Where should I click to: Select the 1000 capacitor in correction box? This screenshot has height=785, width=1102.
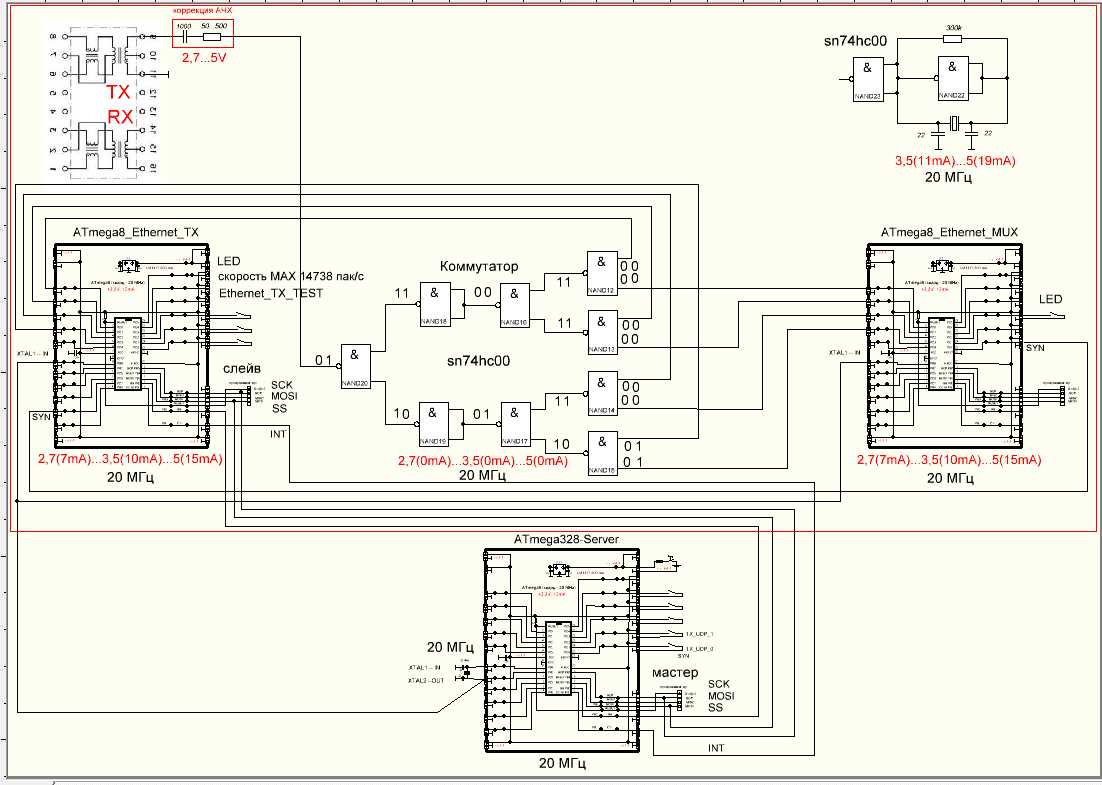[184, 37]
